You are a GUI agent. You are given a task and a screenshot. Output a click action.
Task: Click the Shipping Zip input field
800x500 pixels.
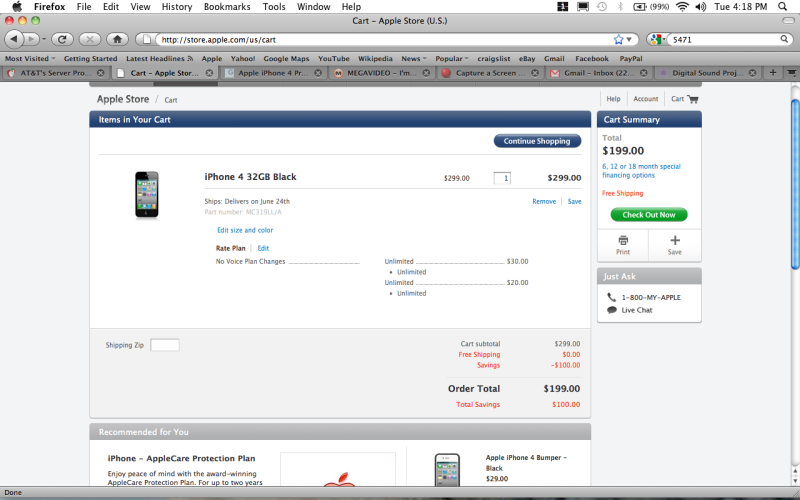pyautogui.click(x=165, y=345)
